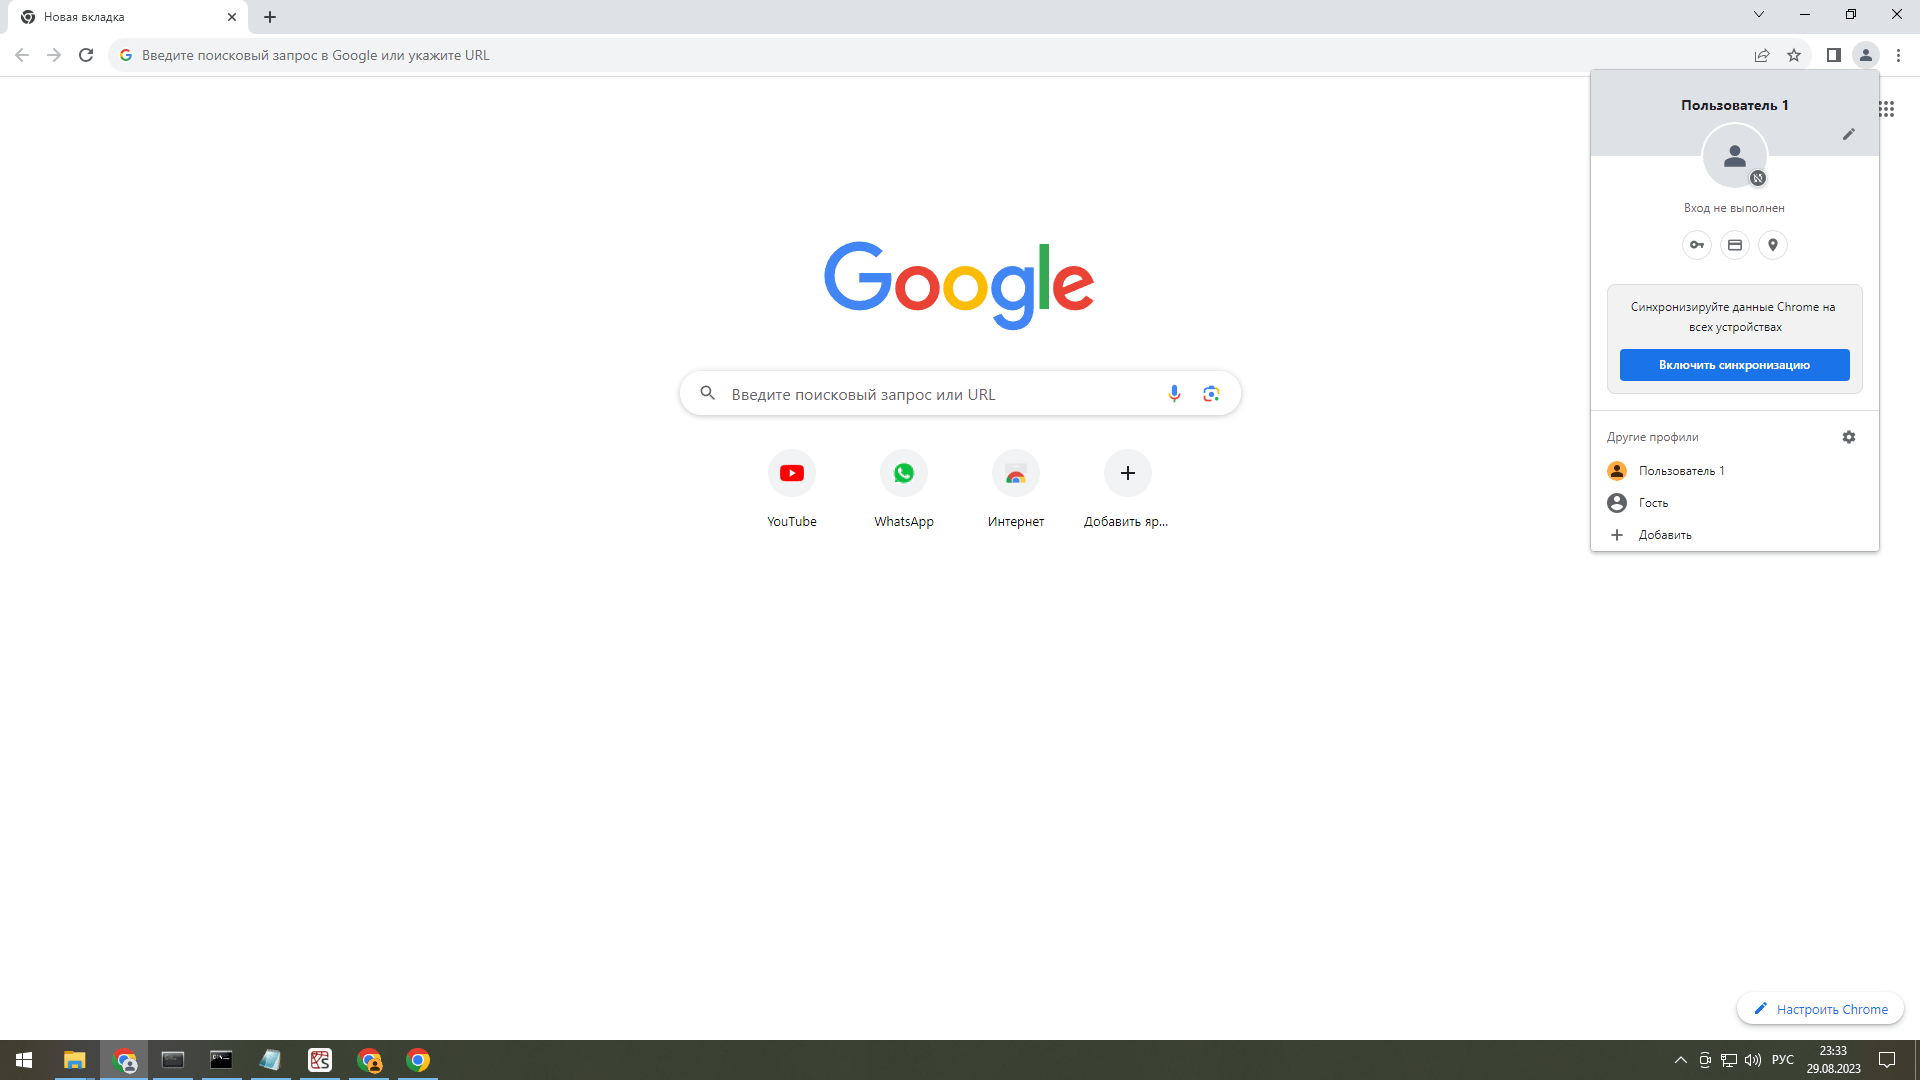
Task: Open manage profiles gear icon
Action: 1849,437
